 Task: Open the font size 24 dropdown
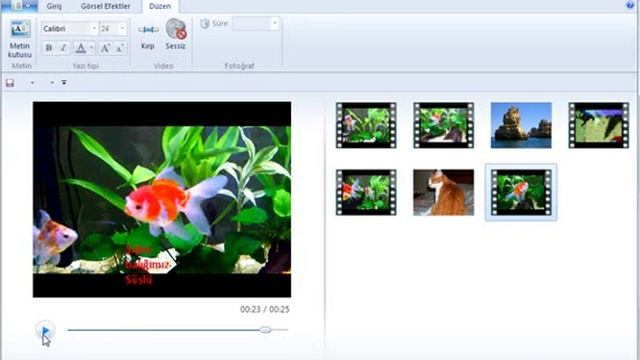coord(122,29)
